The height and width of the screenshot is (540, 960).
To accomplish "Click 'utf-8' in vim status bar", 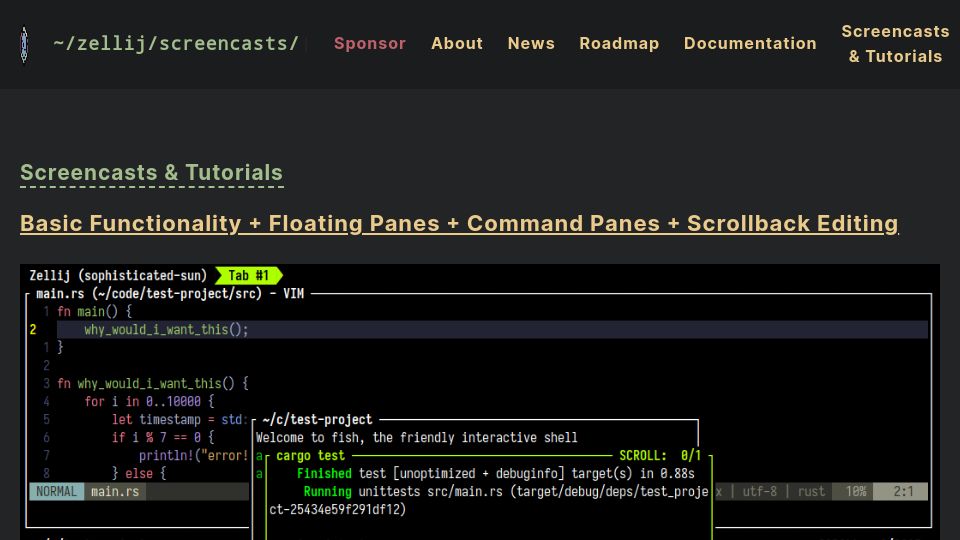I will pos(759,492).
